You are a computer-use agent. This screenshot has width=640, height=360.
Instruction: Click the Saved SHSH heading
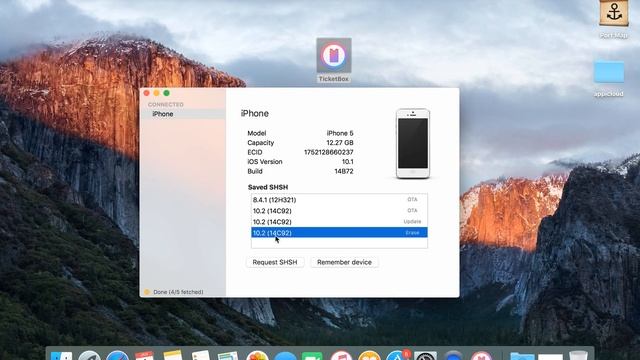pyautogui.click(x=268, y=187)
